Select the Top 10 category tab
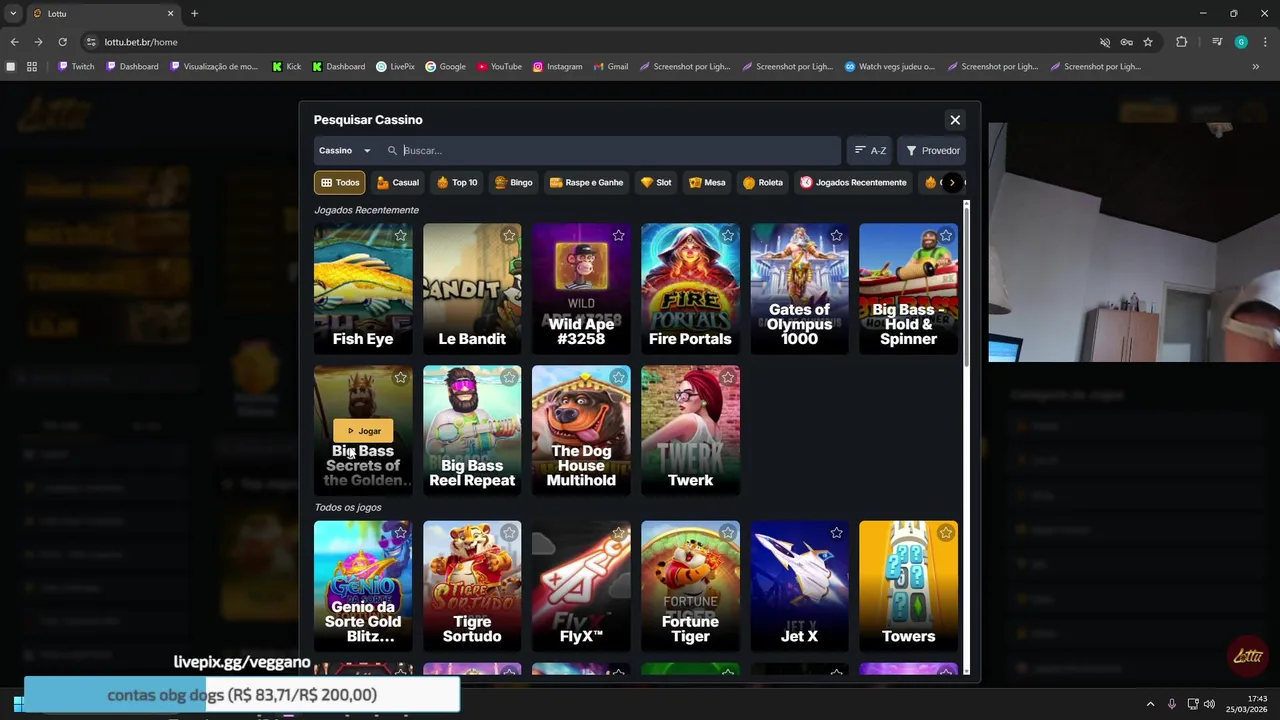The width and height of the screenshot is (1280, 720). 457,183
